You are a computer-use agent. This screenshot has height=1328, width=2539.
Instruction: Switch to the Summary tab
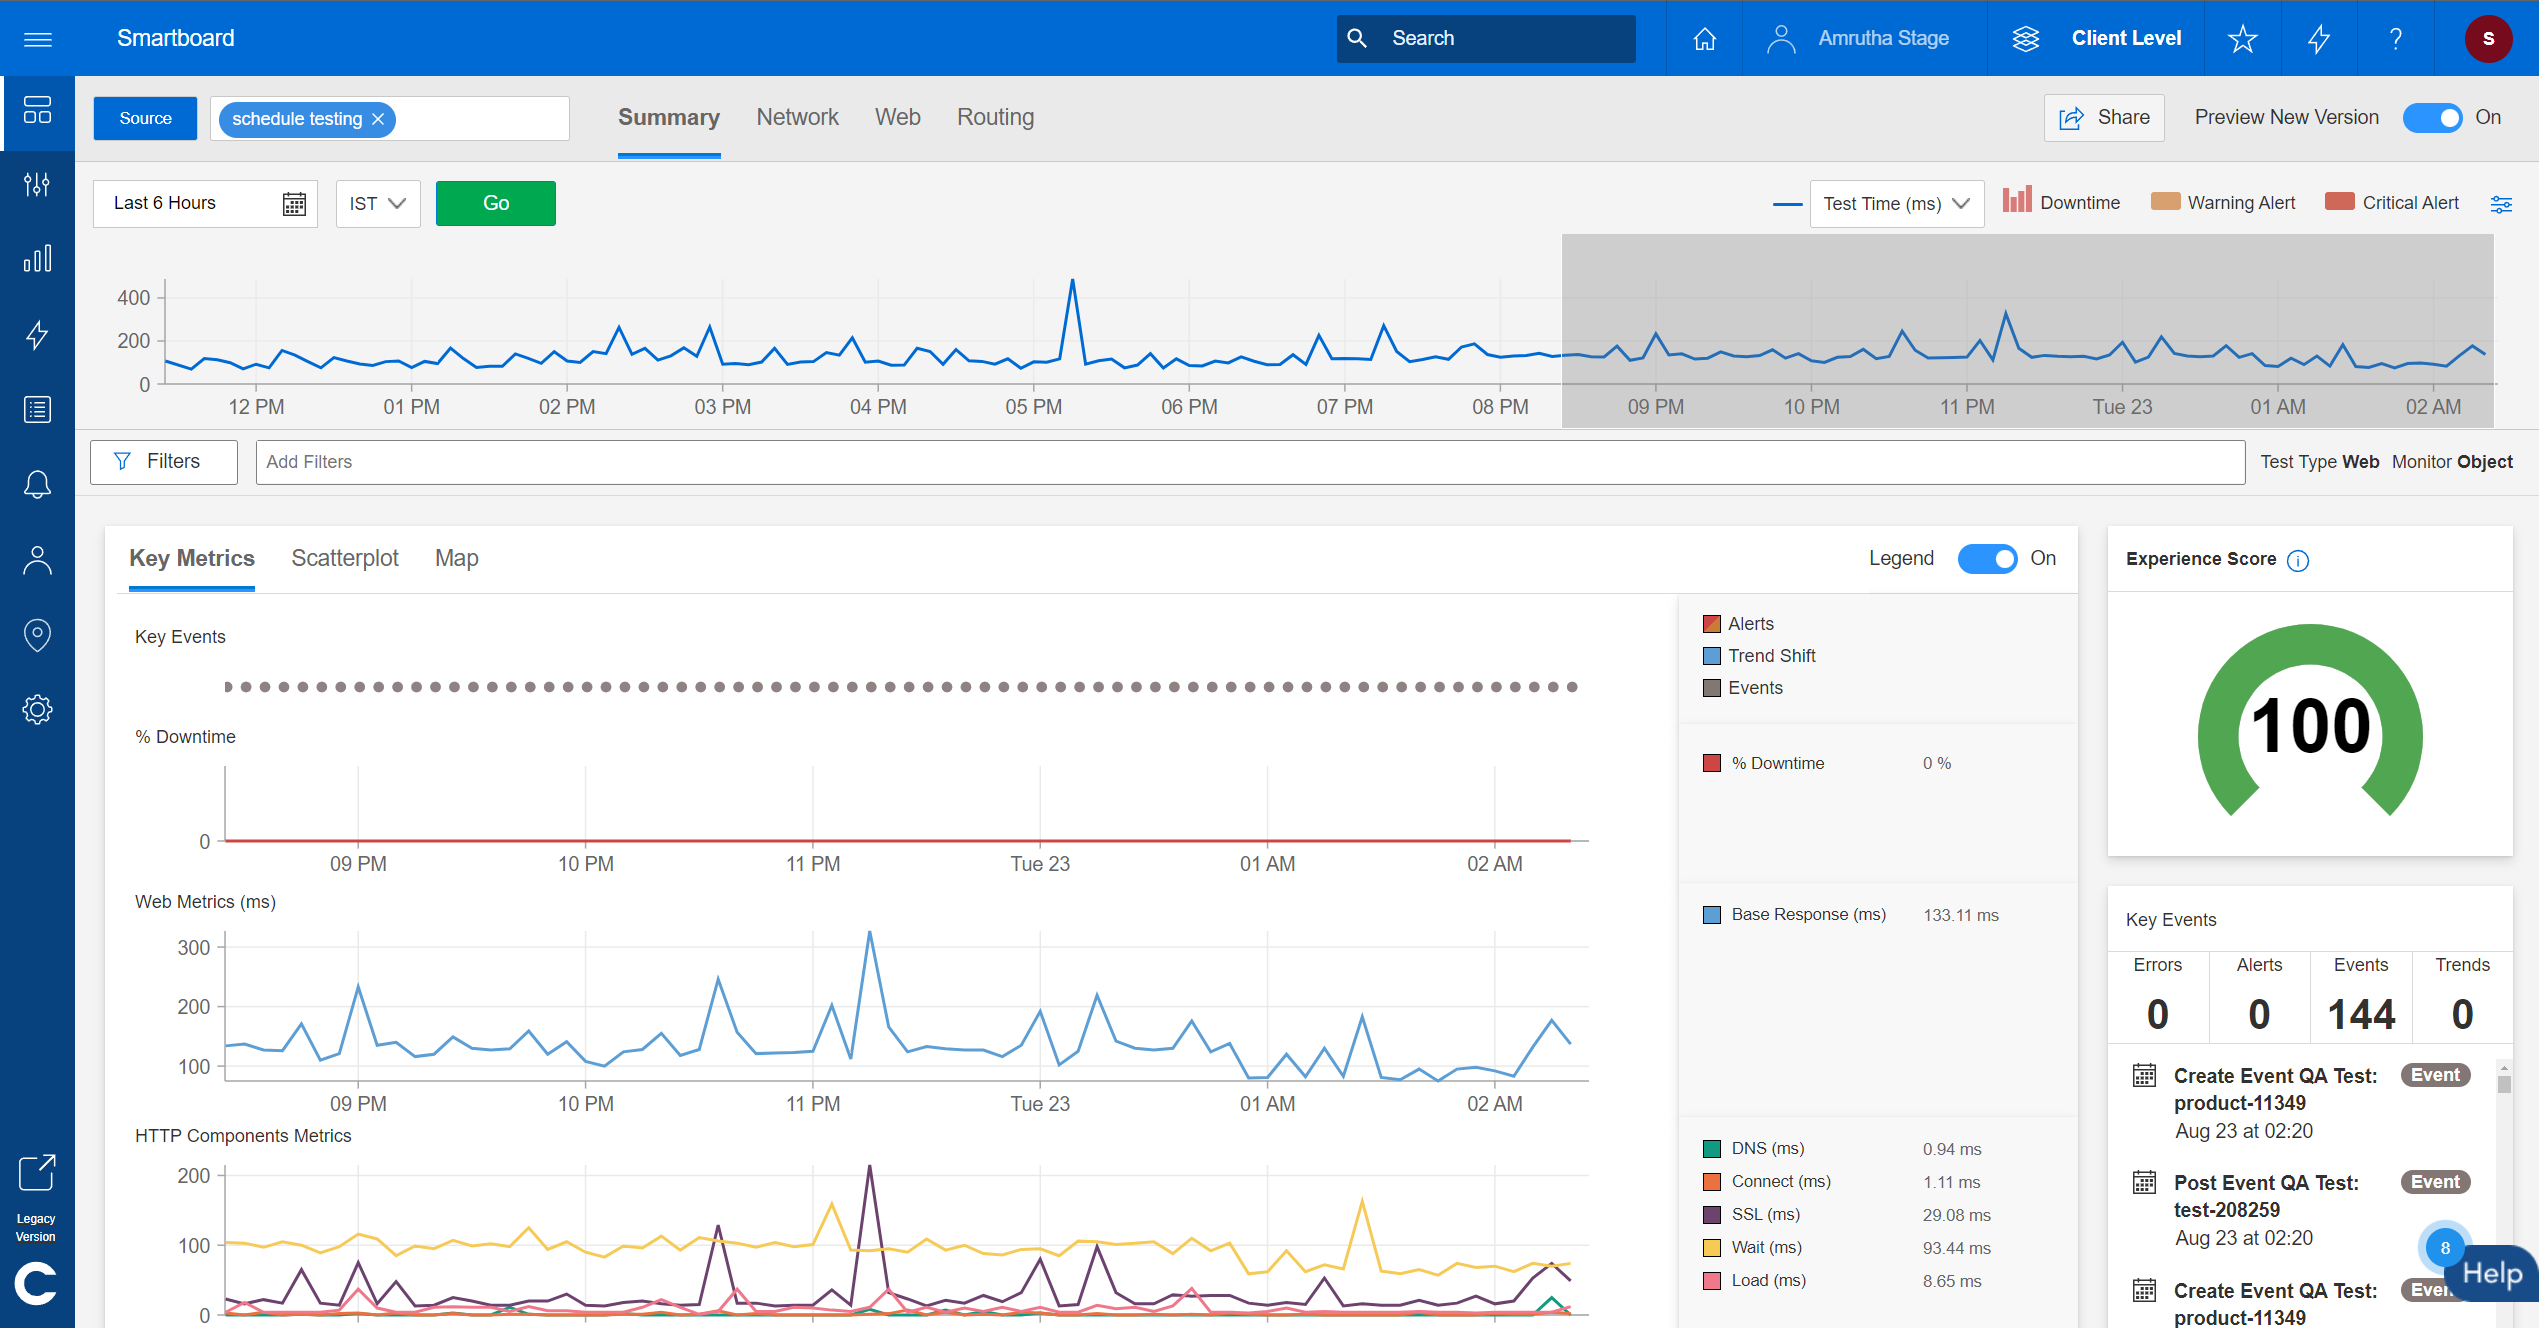[669, 118]
